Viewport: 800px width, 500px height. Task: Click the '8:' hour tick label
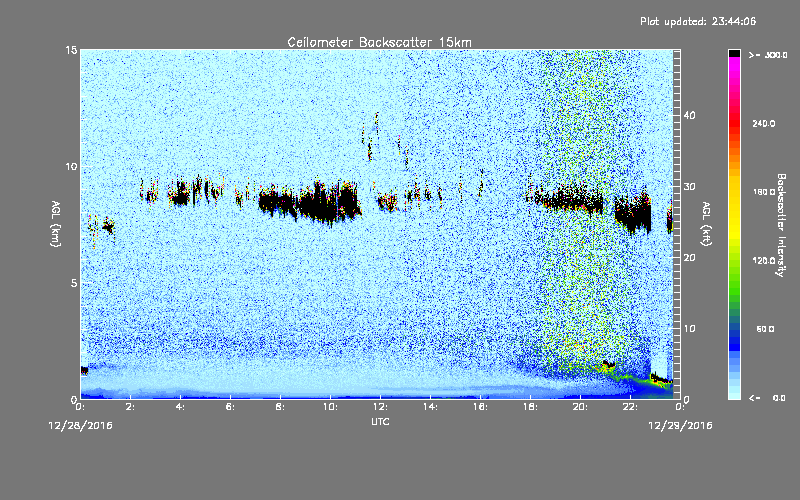(281, 407)
